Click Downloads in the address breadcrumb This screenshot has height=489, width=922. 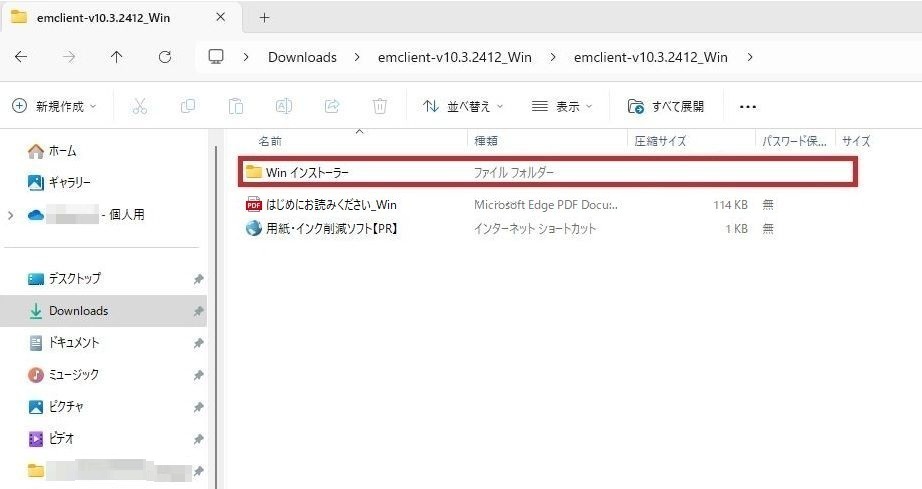[x=302, y=57]
